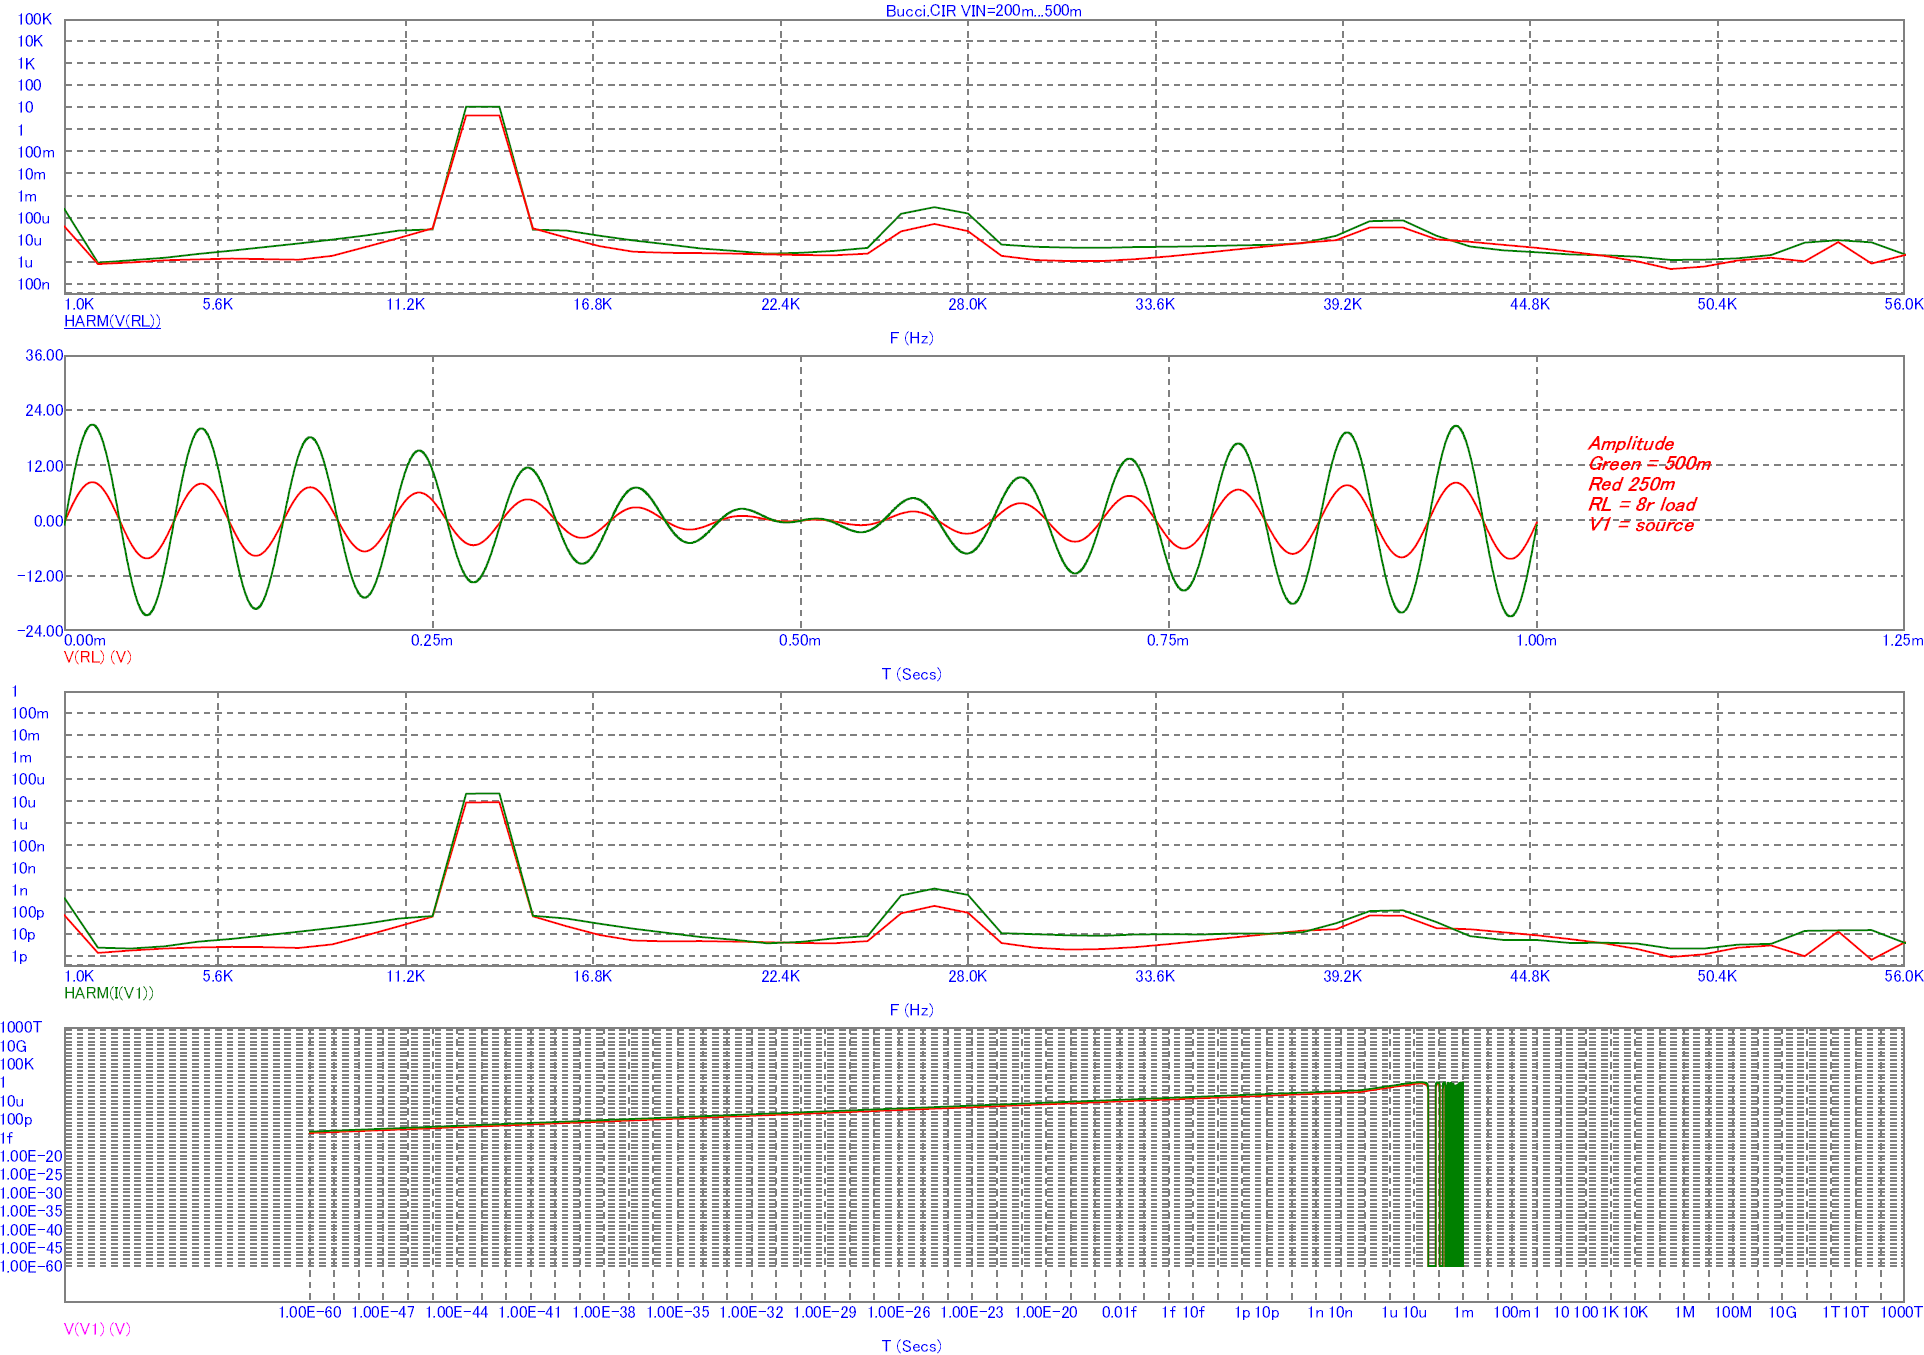Click the 11.2K label on third plot
Image resolution: width=1924 pixels, height=1355 pixels.
[406, 976]
